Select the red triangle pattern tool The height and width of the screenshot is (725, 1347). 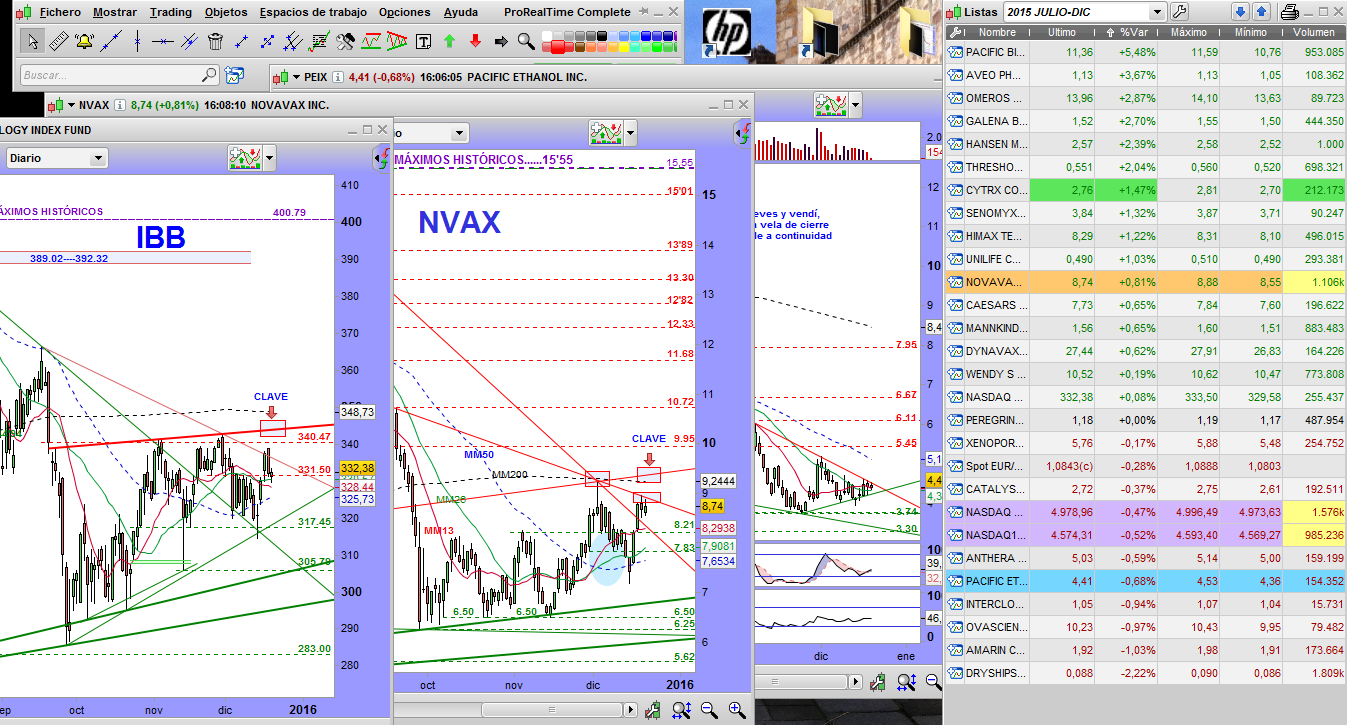pos(397,41)
